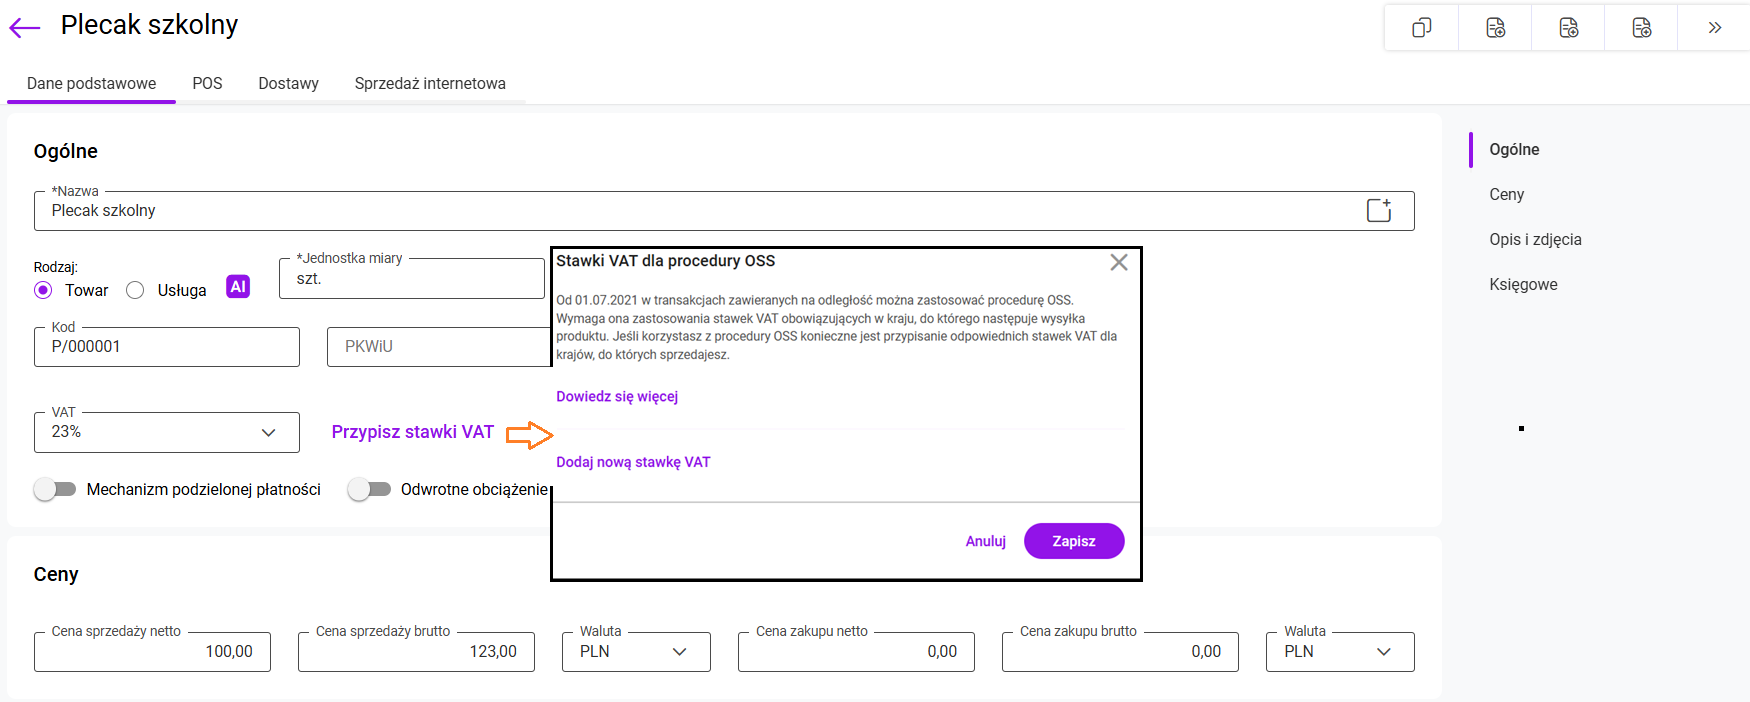Enable Mechanizm podzielonej płatności switch
The width and height of the screenshot is (1750, 702).
point(55,489)
